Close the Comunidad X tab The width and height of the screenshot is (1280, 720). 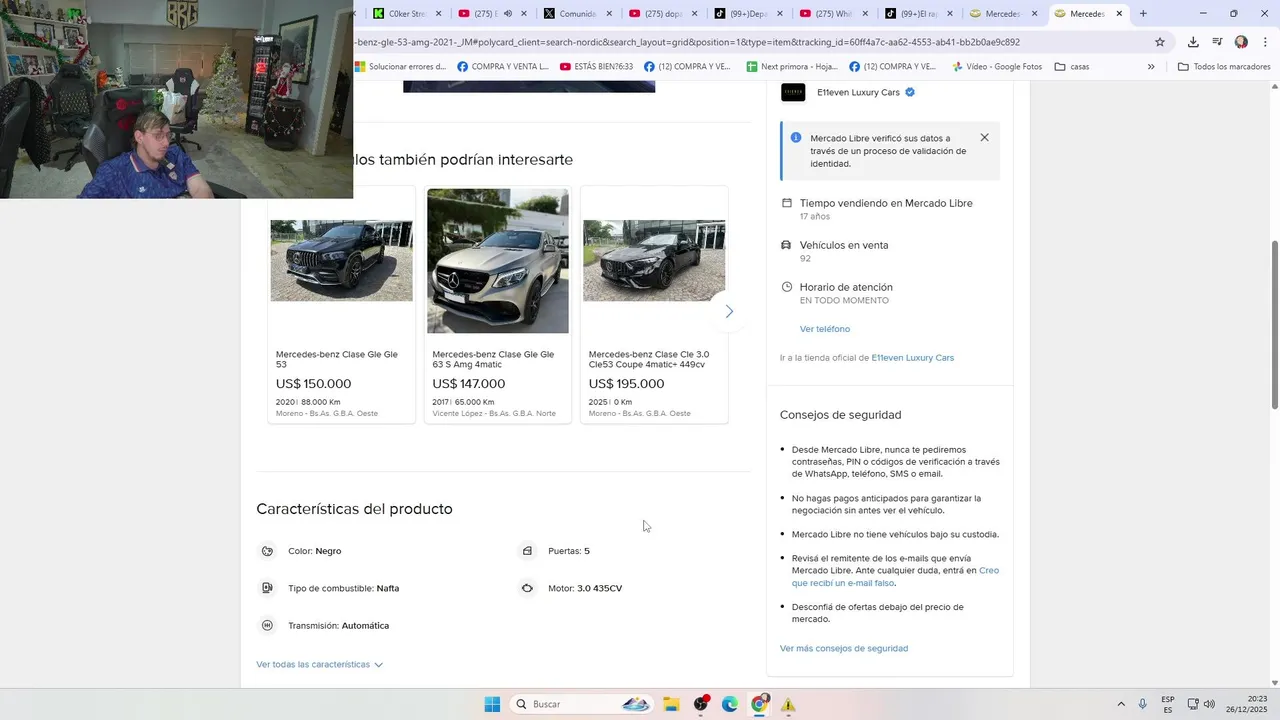click(x=609, y=14)
